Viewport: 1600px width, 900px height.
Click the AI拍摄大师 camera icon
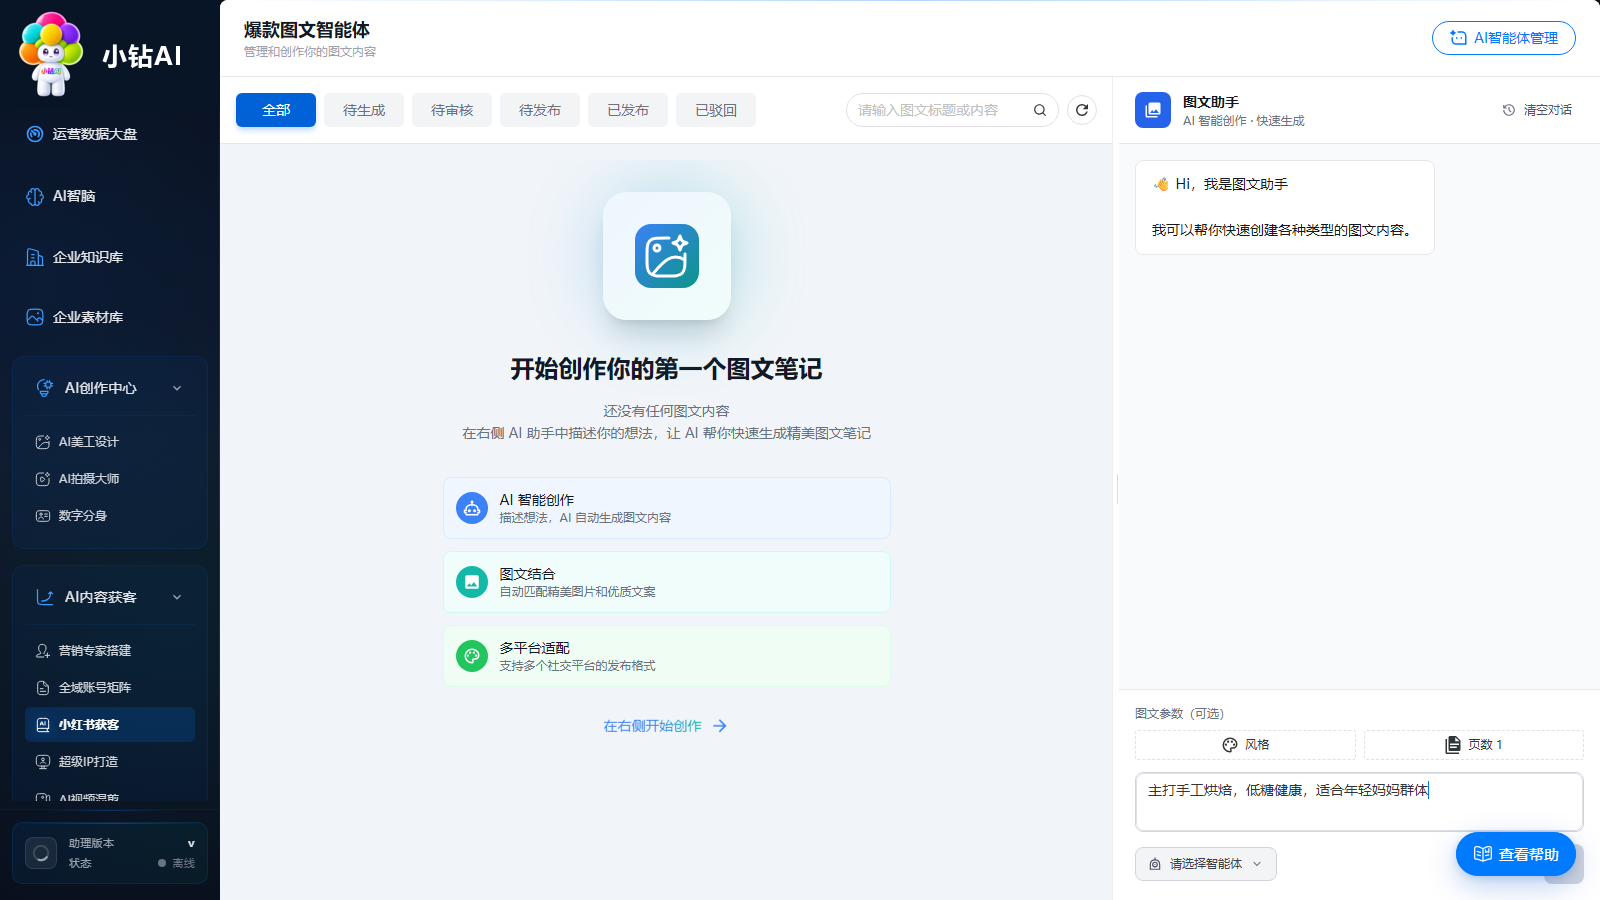coord(43,479)
